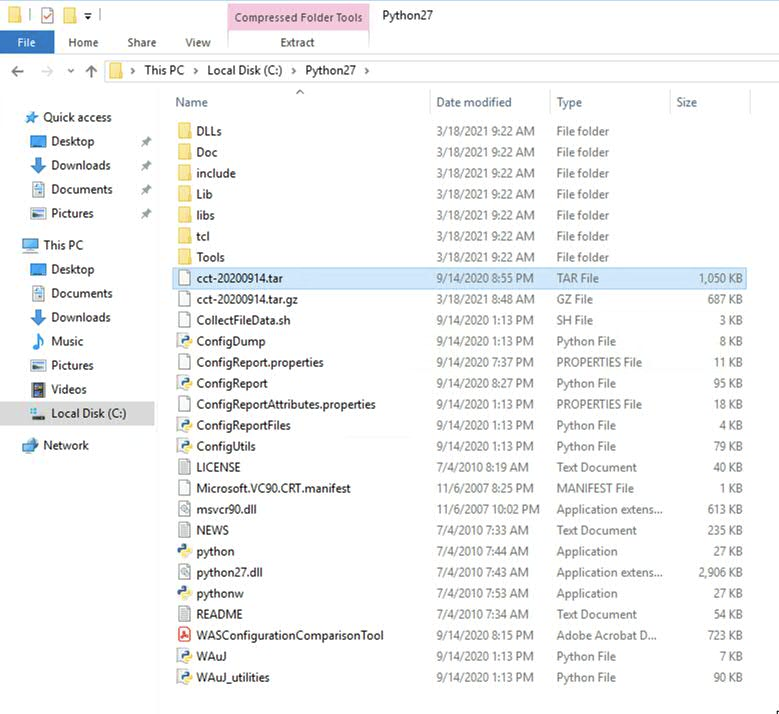Click the tcl folder icon
This screenshot has height=714, width=779.
(184, 236)
